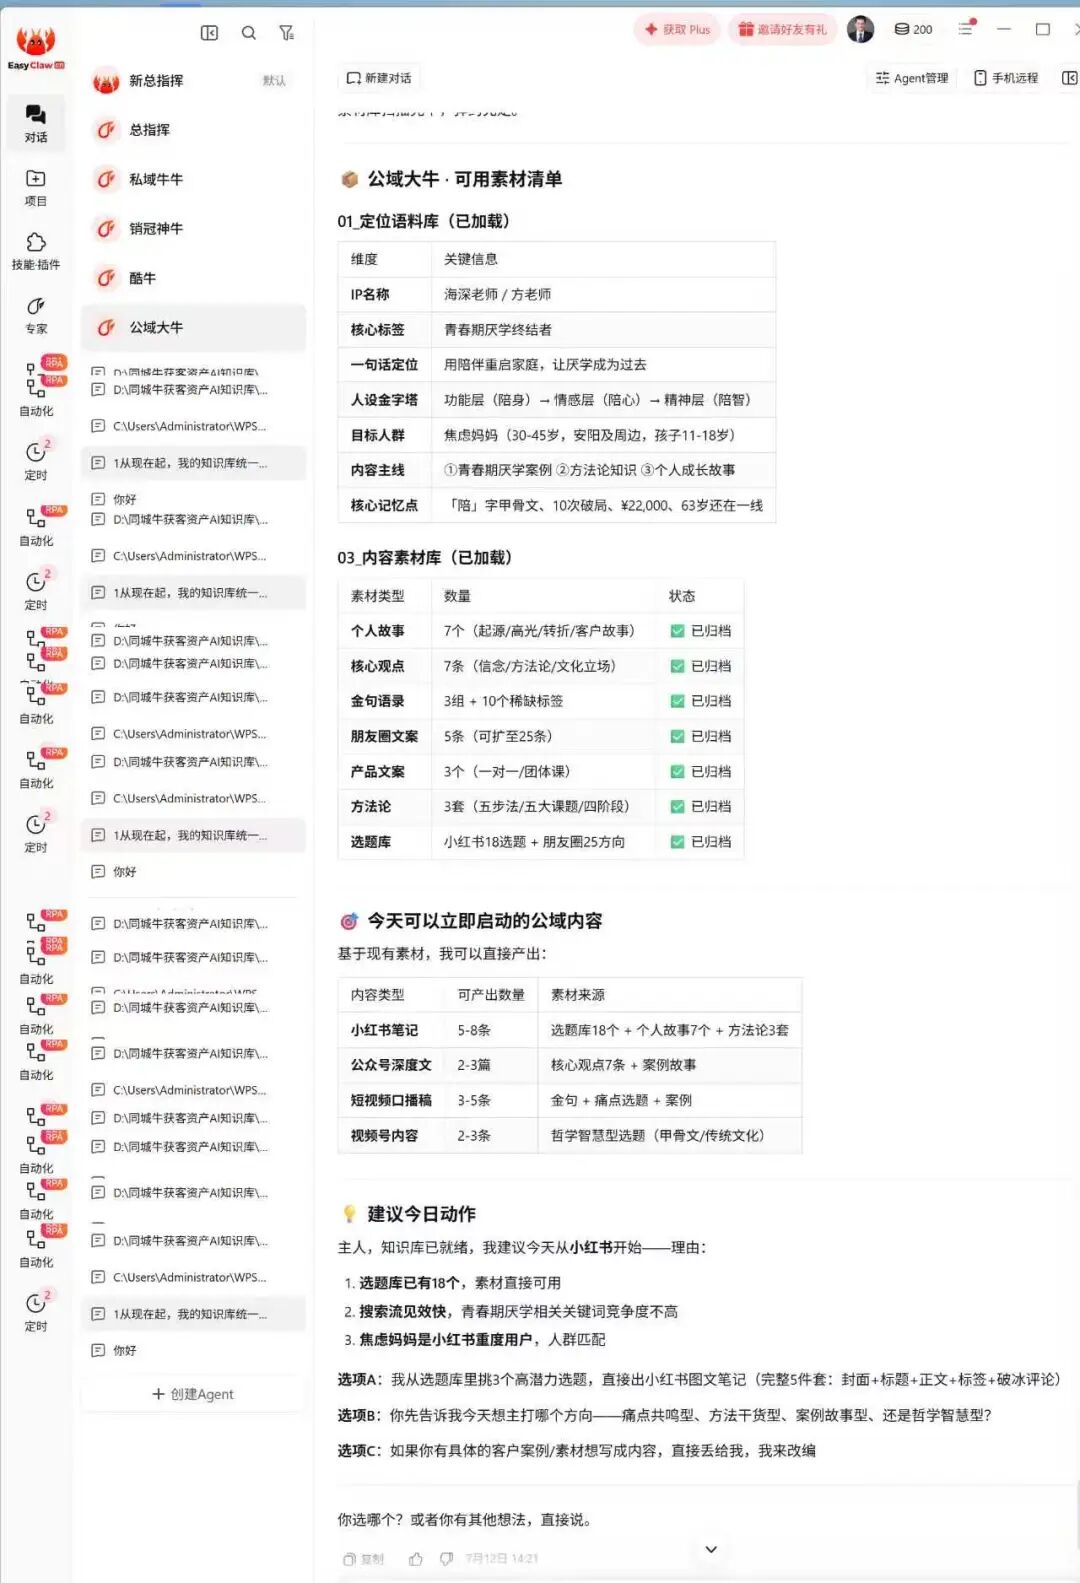Viewport: 1080px width, 1583px height.
Task: Toggle the right side panel icon
Action: point(1069,78)
